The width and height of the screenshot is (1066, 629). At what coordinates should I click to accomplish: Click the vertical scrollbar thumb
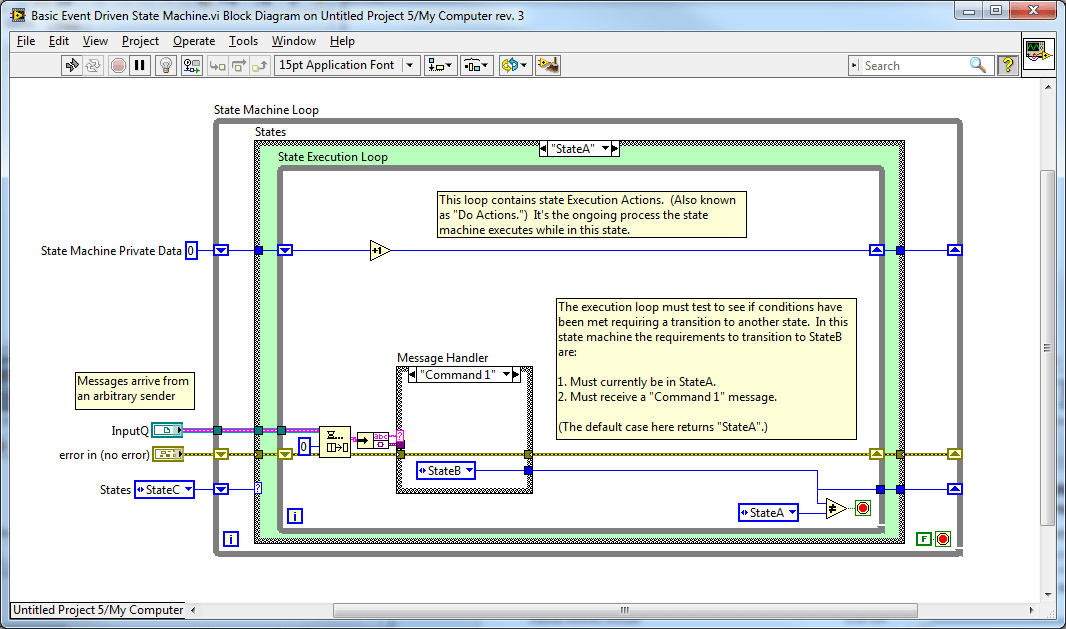(x=1047, y=347)
